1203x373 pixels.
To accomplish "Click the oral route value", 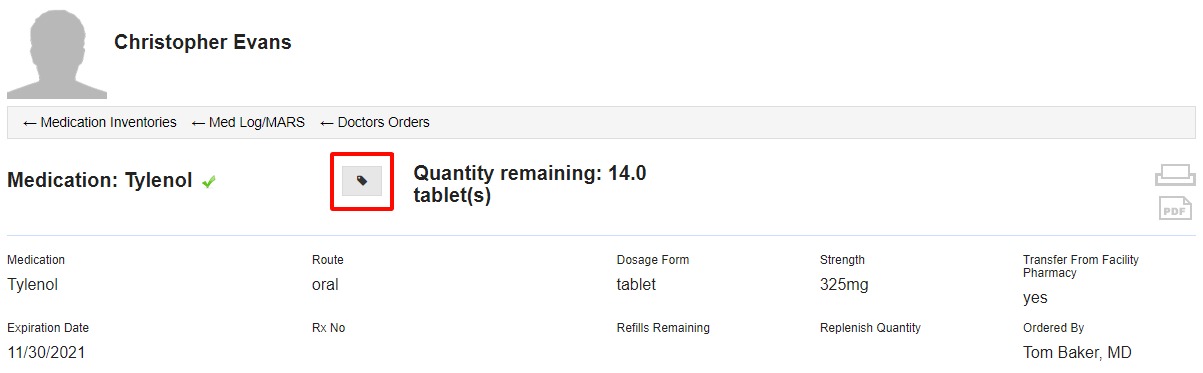I will pyautogui.click(x=325, y=284).
